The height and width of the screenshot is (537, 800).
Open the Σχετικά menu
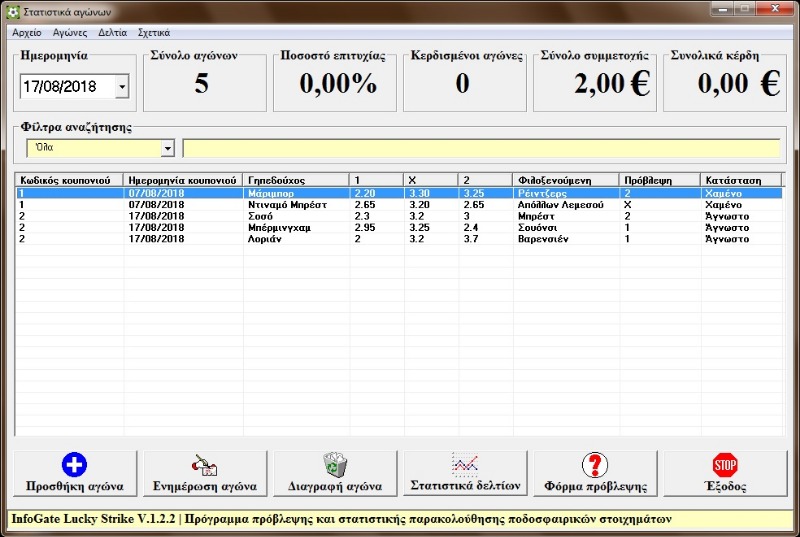point(154,32)
